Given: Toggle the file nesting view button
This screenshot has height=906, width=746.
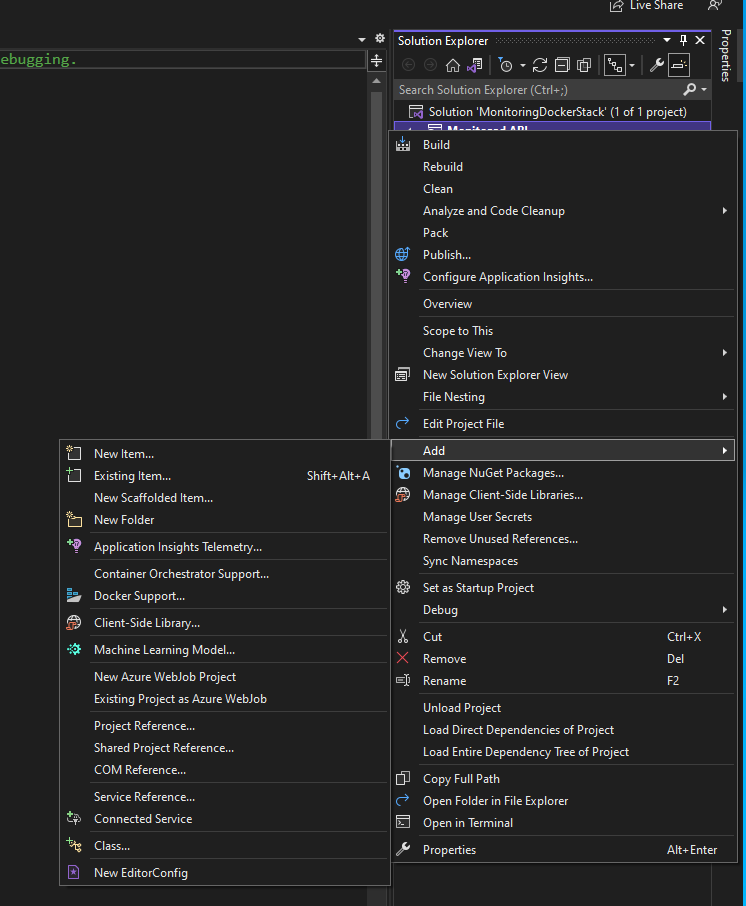Looking at the screenshot, I should click(x=615, y=65).
